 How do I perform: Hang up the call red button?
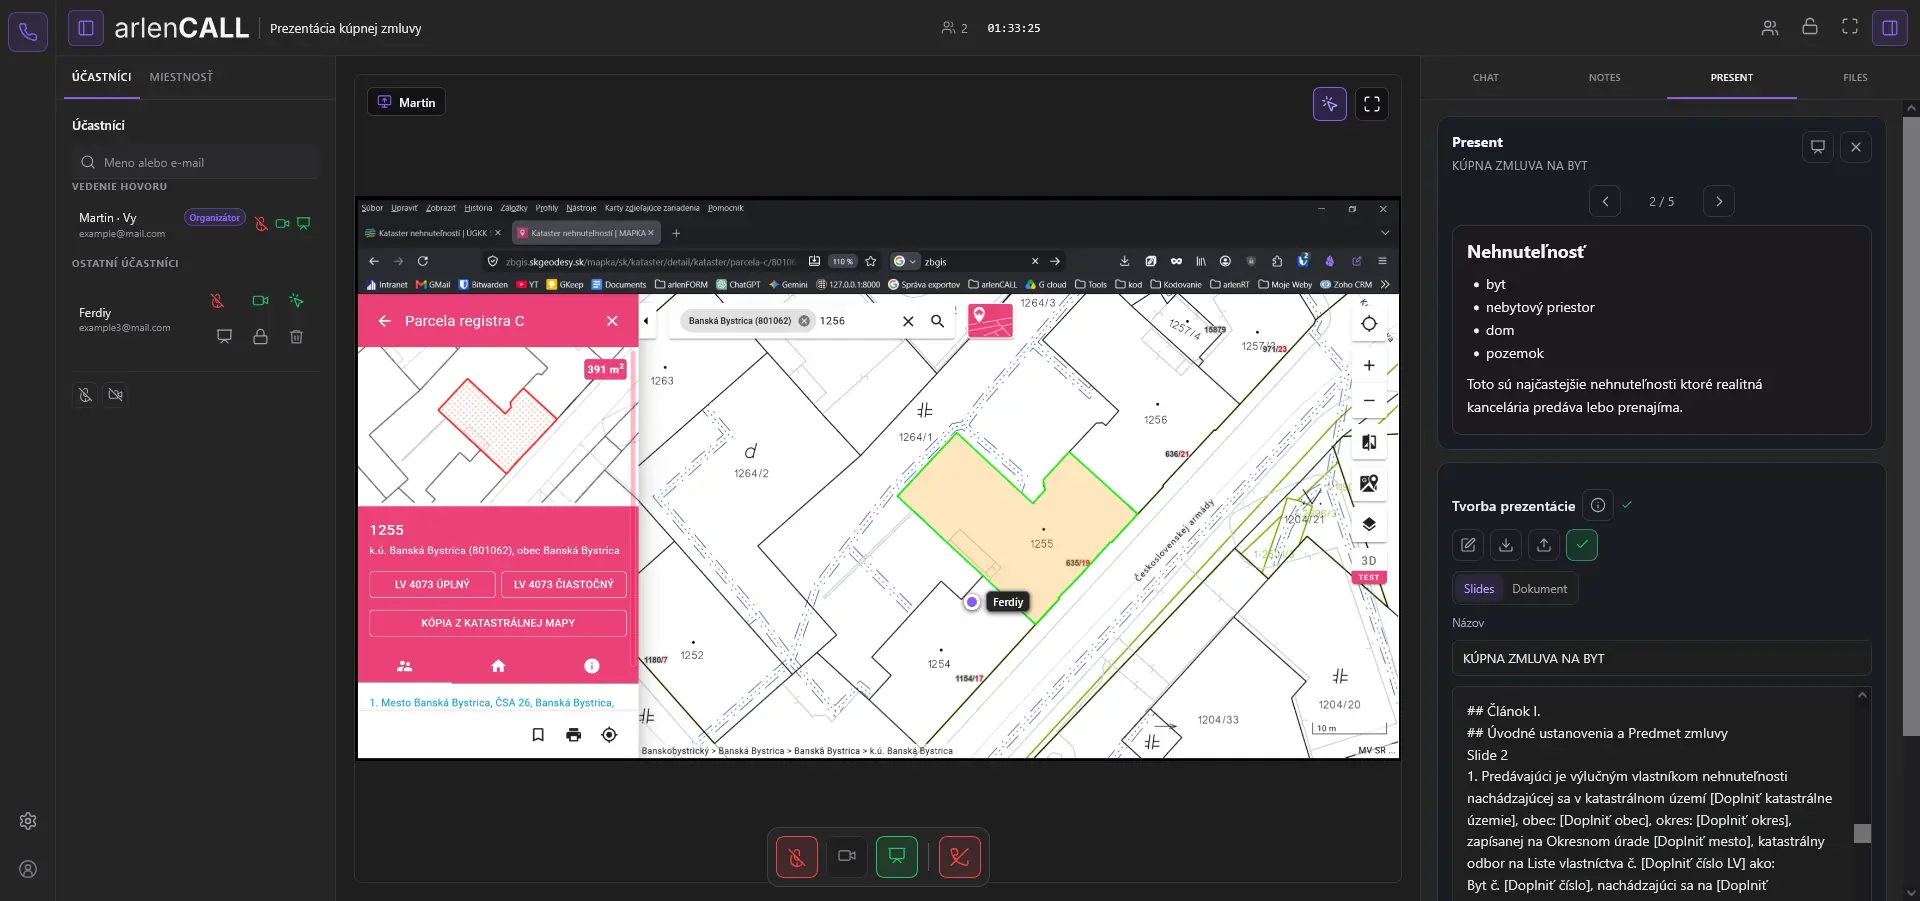(960, 857)
